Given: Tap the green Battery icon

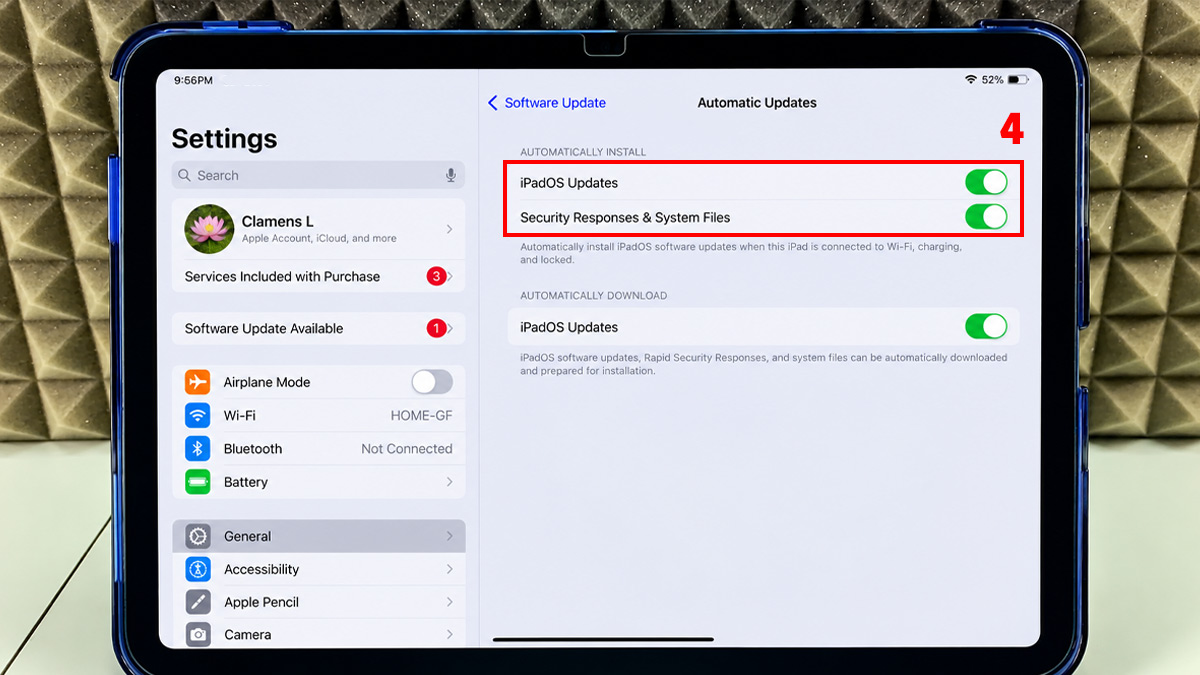Looking at the screenshot, I should point(198,482).
